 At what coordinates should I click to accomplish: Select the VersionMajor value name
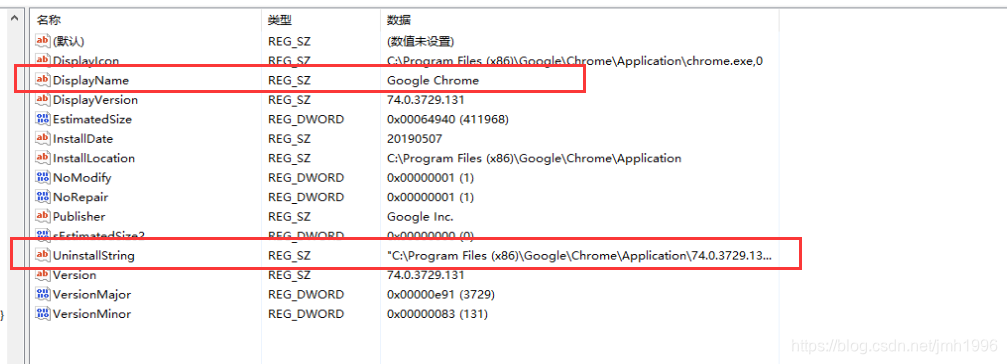(x=92, y=295)
